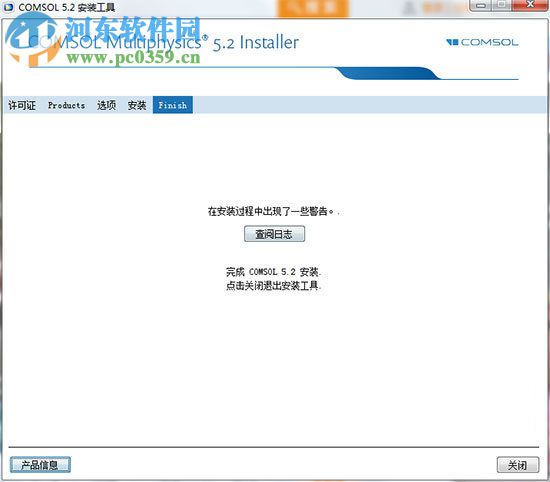Close the window with the red X
550x482 pixels.
click(530, 5)
